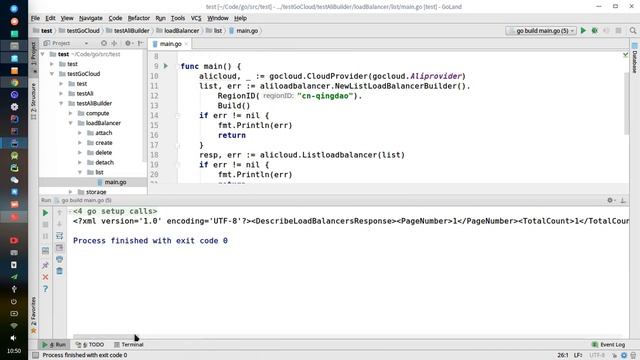
Task: Close the Run tab with red X
Action: point(45,277)
